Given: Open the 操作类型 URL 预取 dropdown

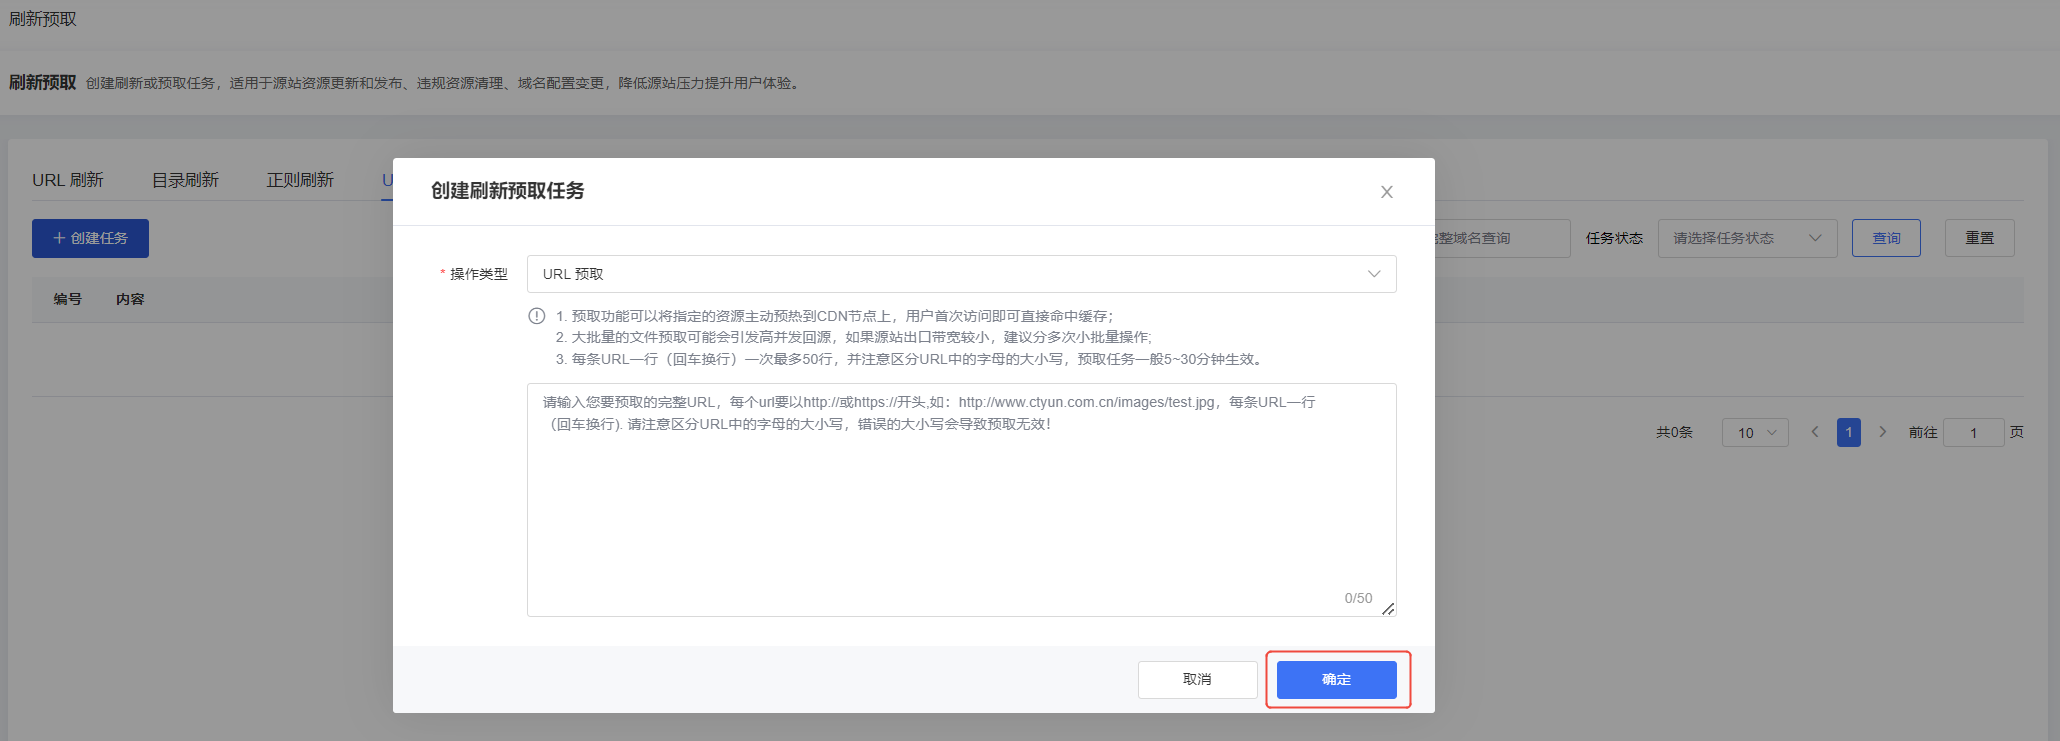Looking at the screenshot, I should coord(961,274).
